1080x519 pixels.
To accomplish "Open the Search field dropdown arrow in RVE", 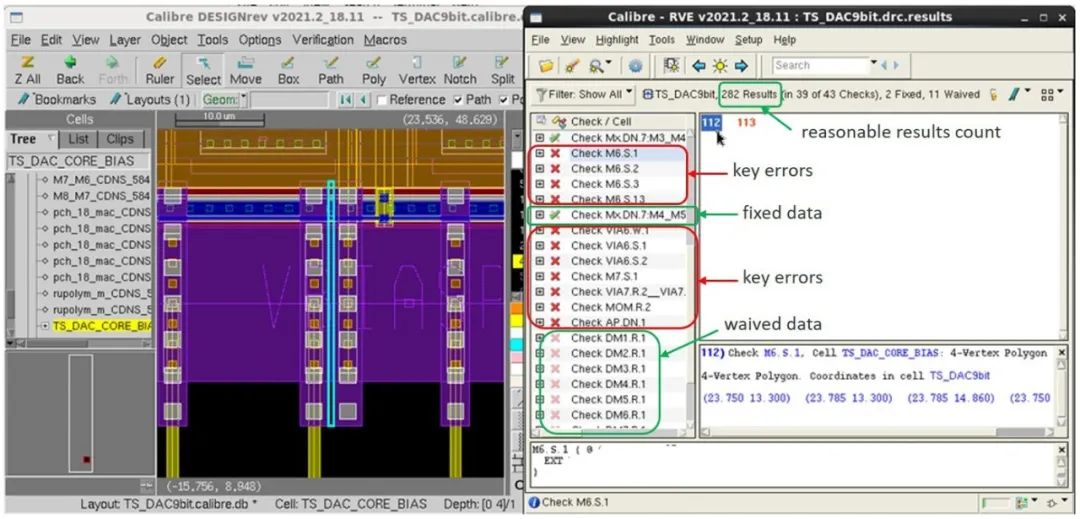I will 874,63.
